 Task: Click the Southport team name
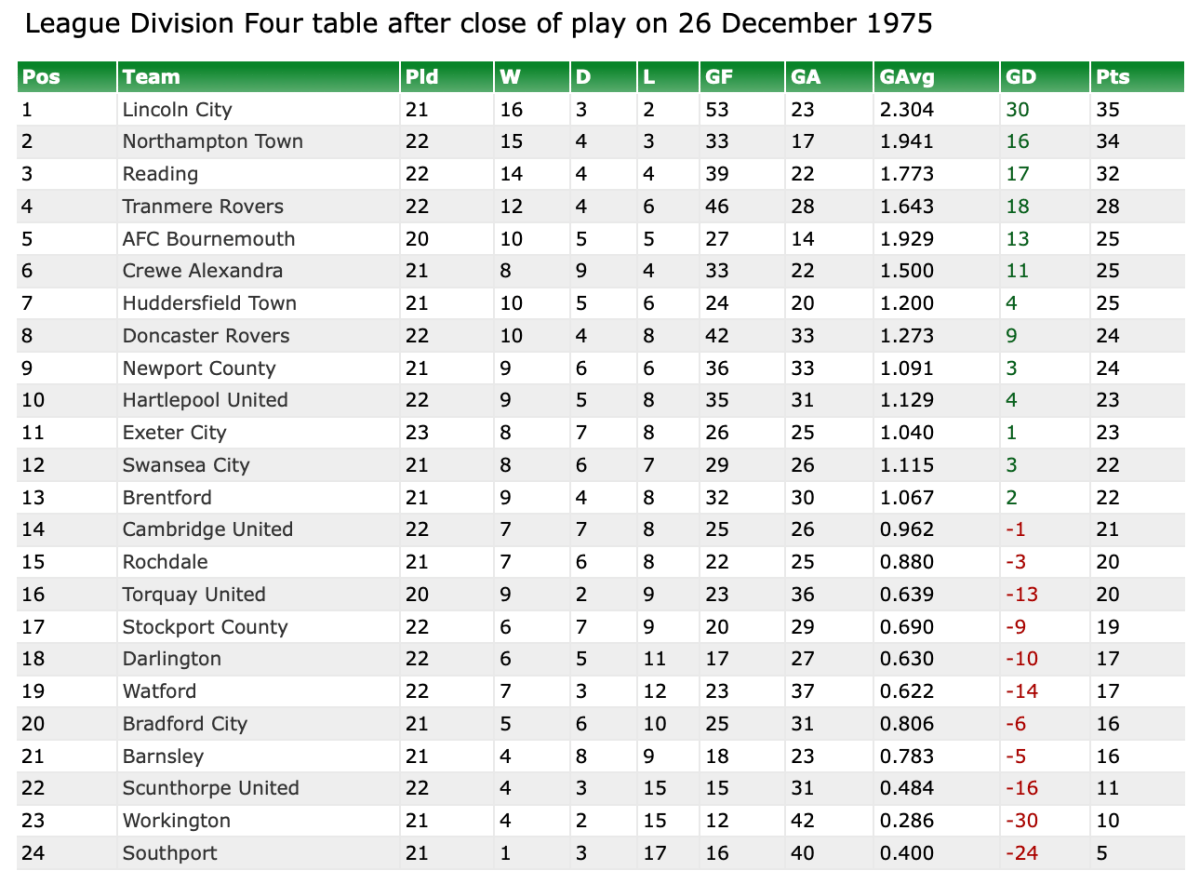[169, 853]
